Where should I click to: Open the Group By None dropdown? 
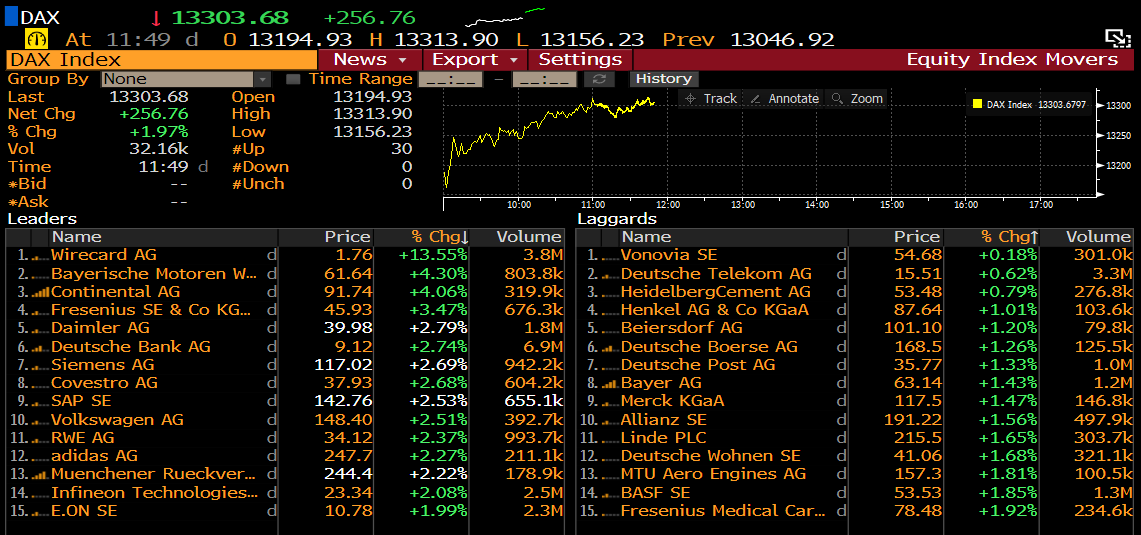[186, 79]
